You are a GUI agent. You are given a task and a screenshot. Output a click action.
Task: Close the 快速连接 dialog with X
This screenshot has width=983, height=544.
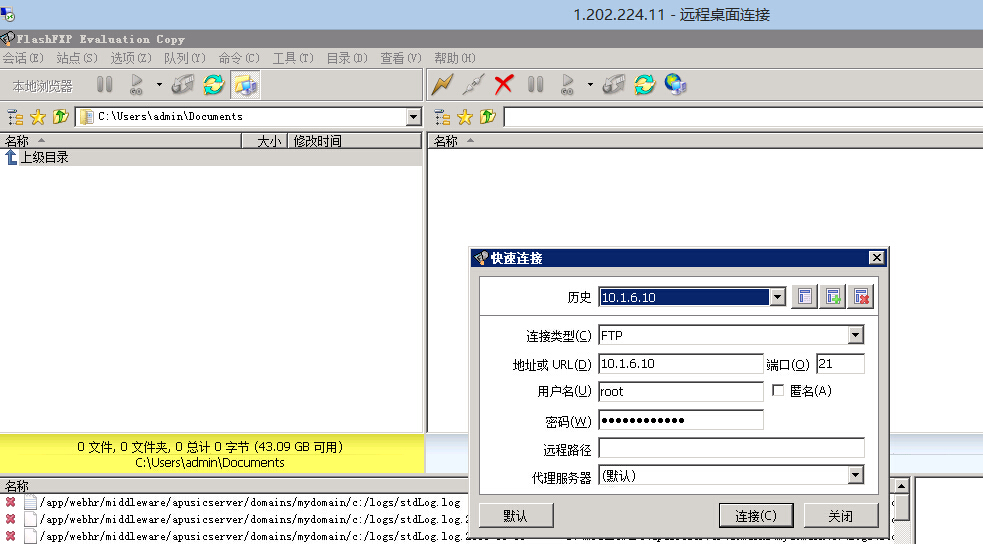[876, 258]
